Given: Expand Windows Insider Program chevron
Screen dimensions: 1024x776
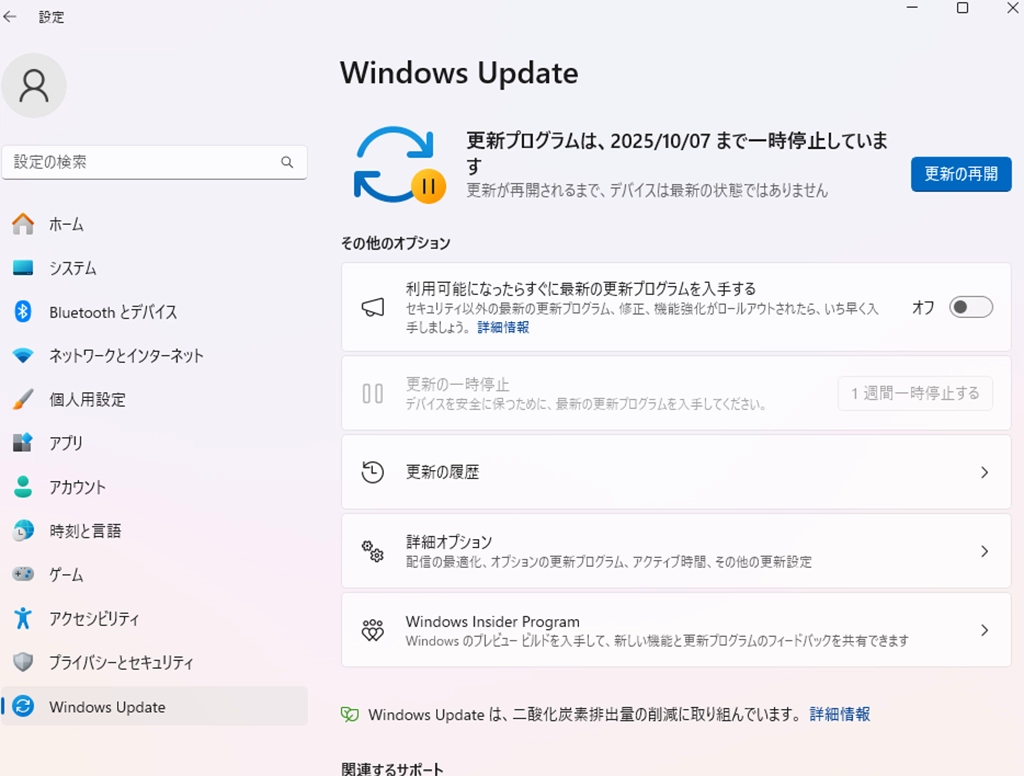Looking at the screenshot, I should (x=984, y=630).
